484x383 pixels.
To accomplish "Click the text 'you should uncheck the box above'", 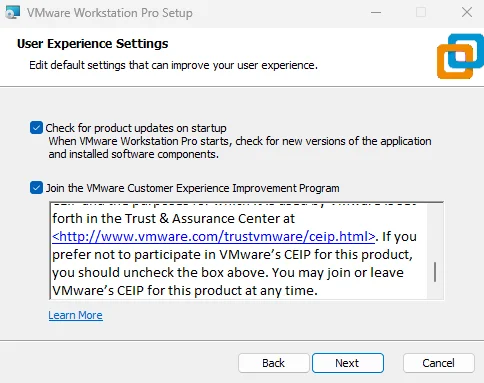I will tap(160, 273).
